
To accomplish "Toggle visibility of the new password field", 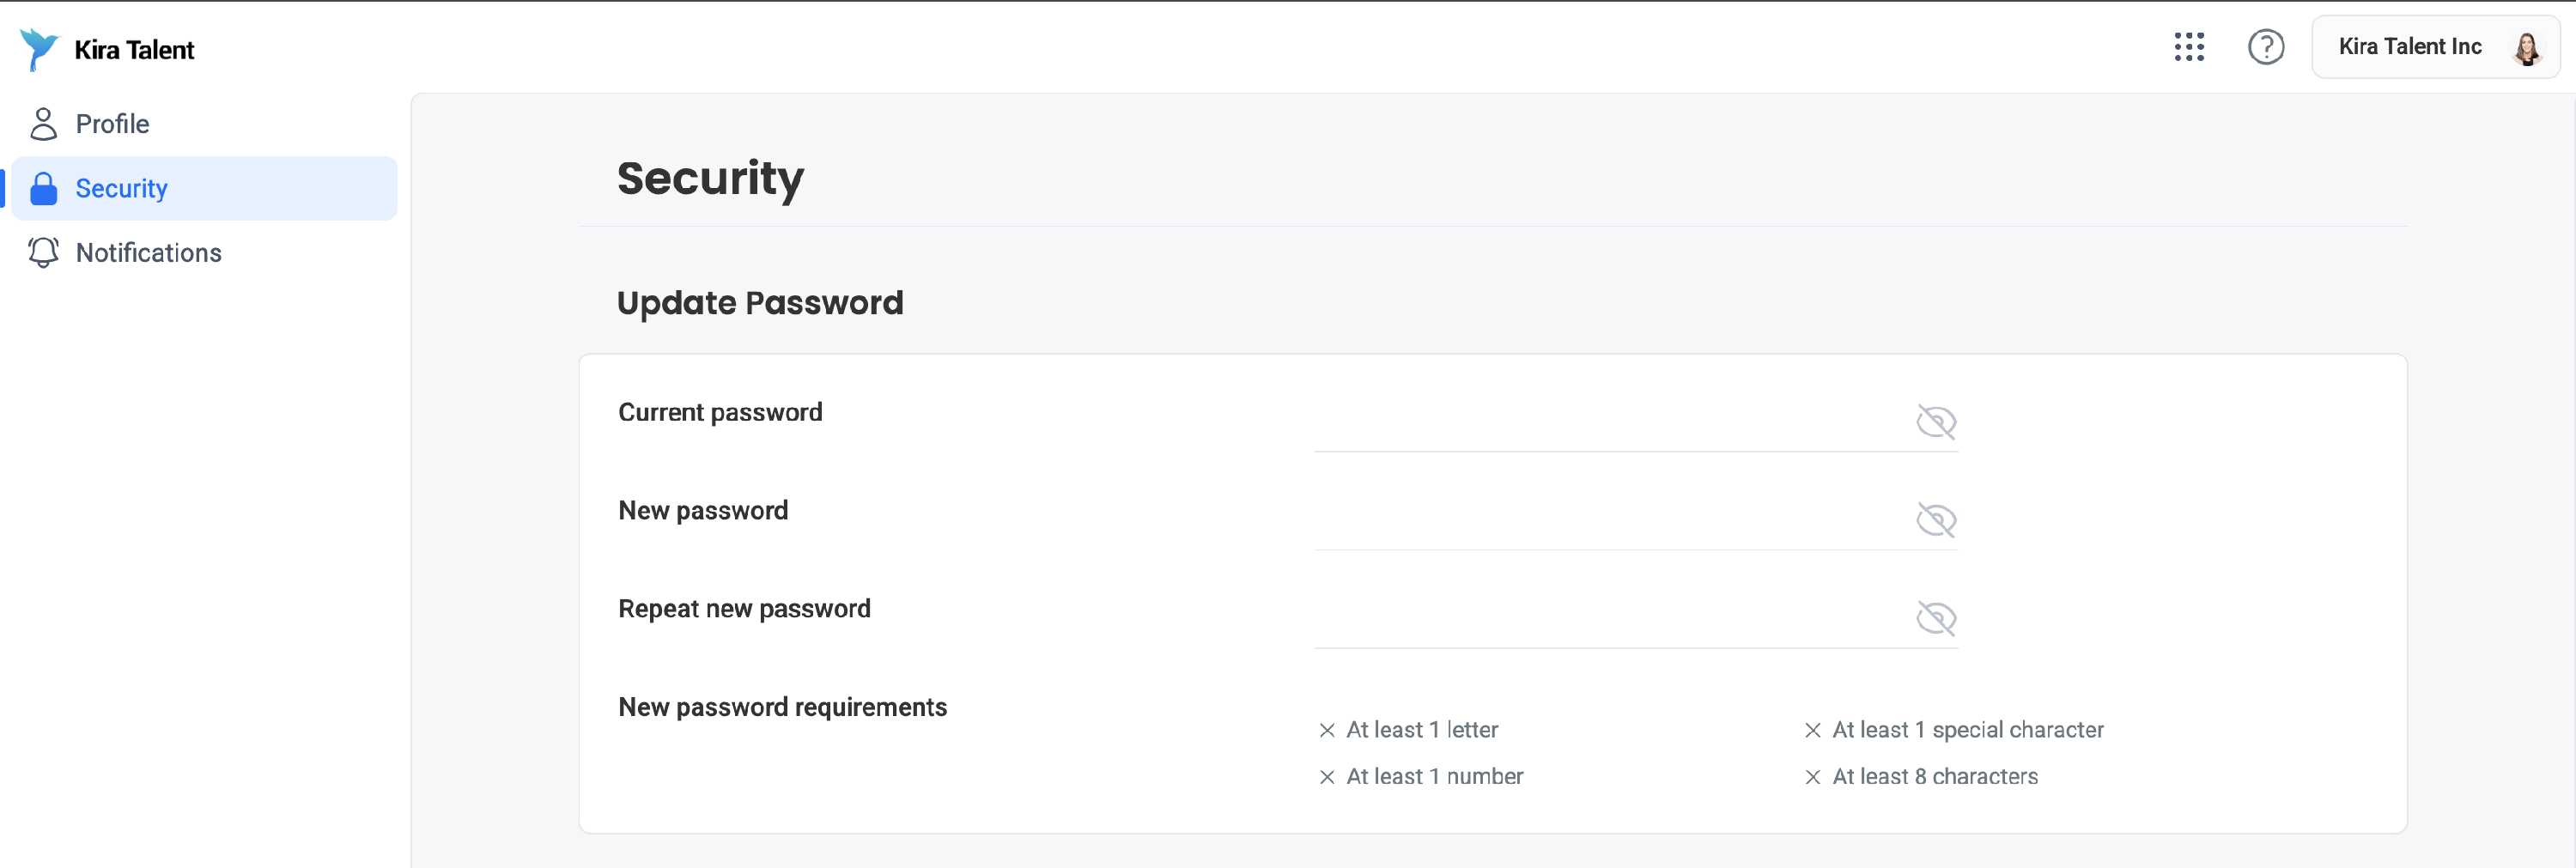I will pos(1936,520).
